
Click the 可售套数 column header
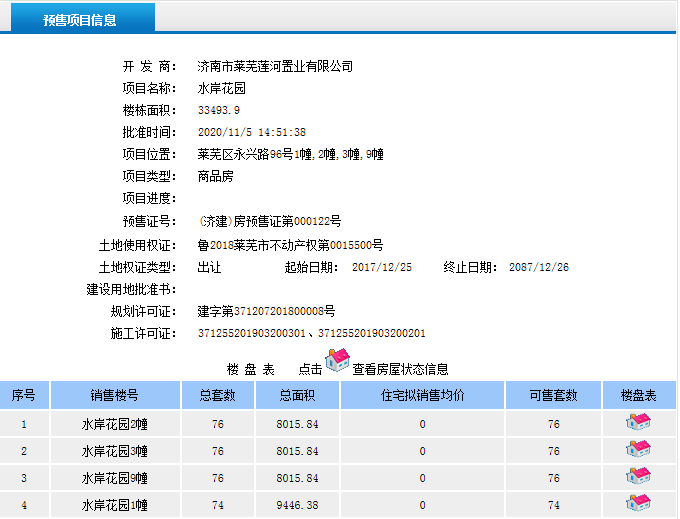pyautogui.click(x=553, y=395)
